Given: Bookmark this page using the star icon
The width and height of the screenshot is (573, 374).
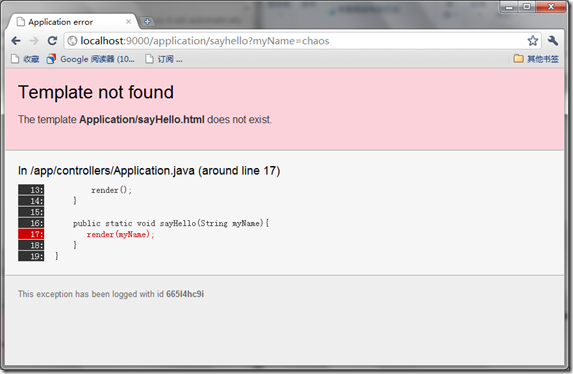Looking at the screenshot, I should 532,41.
